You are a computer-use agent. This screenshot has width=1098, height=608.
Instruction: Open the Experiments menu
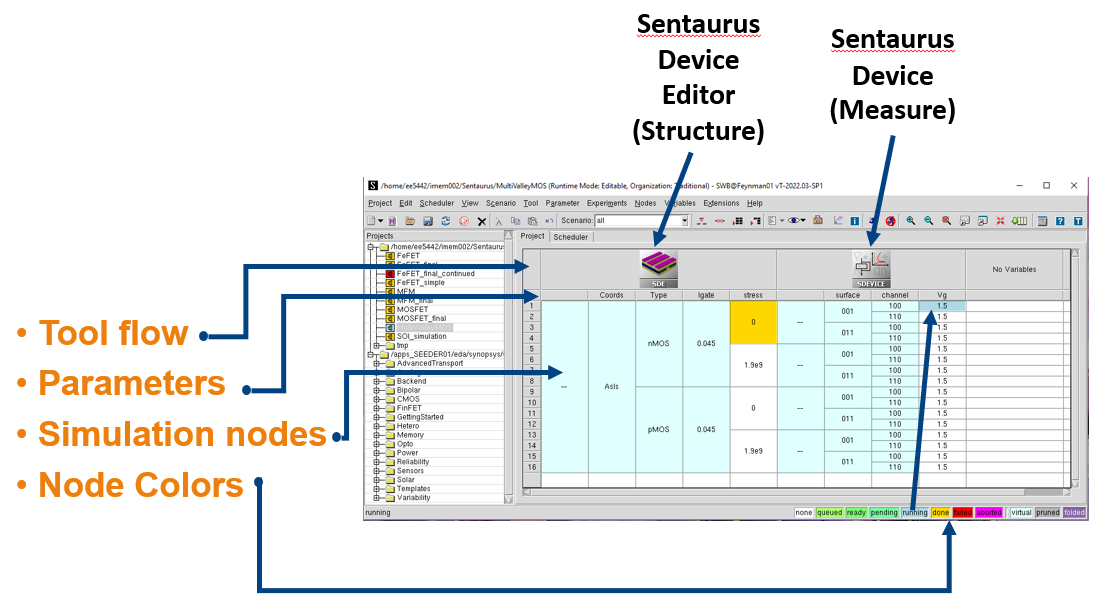pos(607,203)
